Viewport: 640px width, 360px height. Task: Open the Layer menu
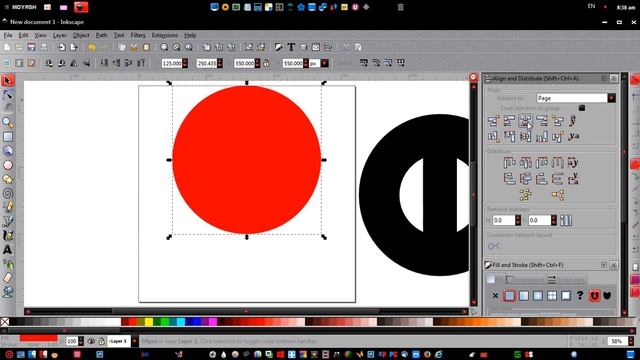[x=60, y=35]
